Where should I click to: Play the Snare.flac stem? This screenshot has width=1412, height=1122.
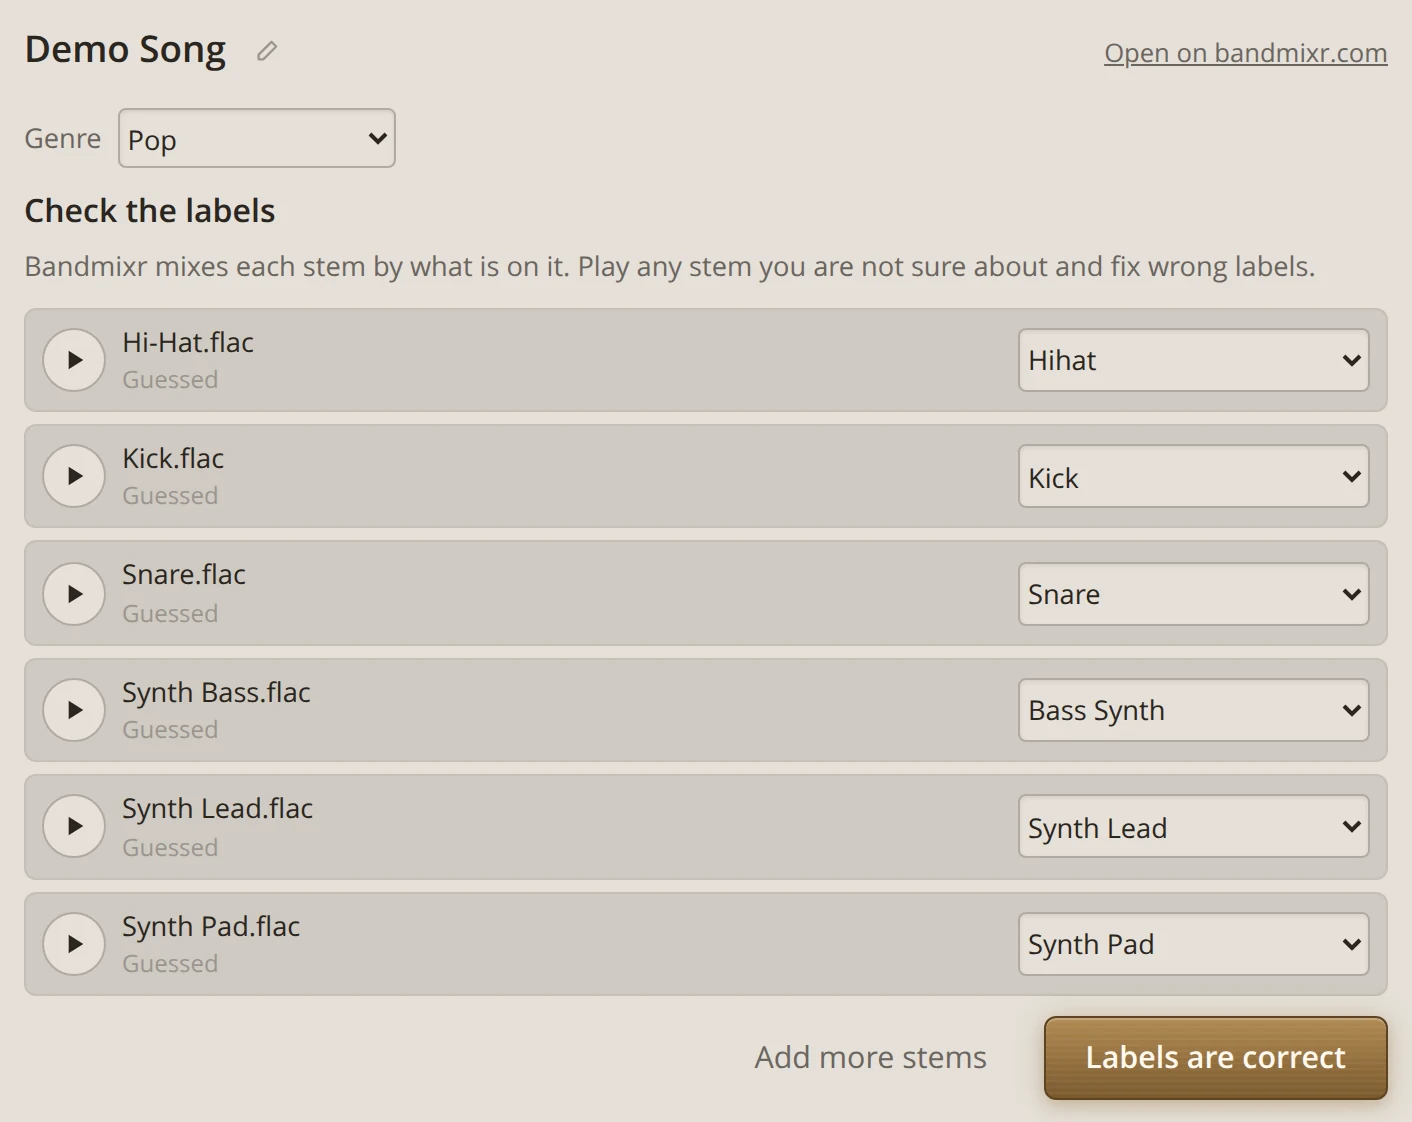(74, 594)
